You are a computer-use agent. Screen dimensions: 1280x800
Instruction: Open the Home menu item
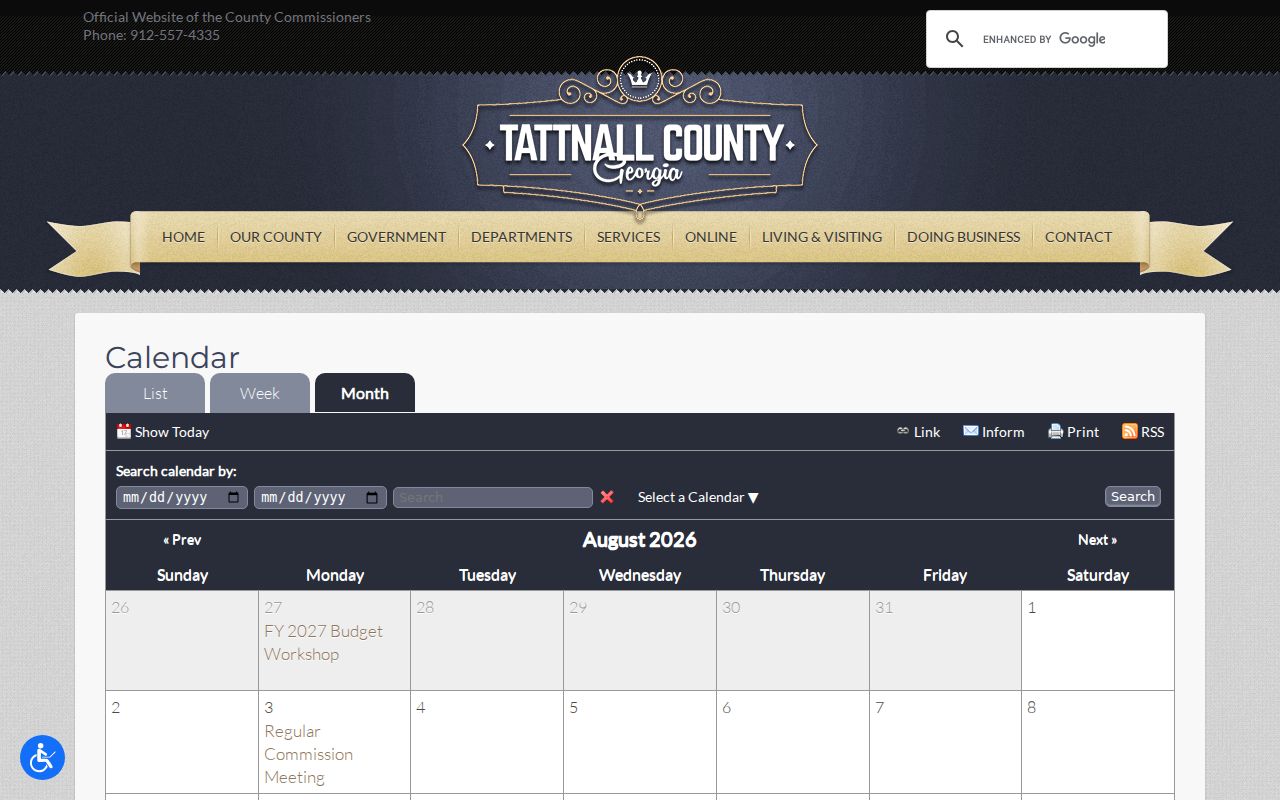click(x=183, y=237)
